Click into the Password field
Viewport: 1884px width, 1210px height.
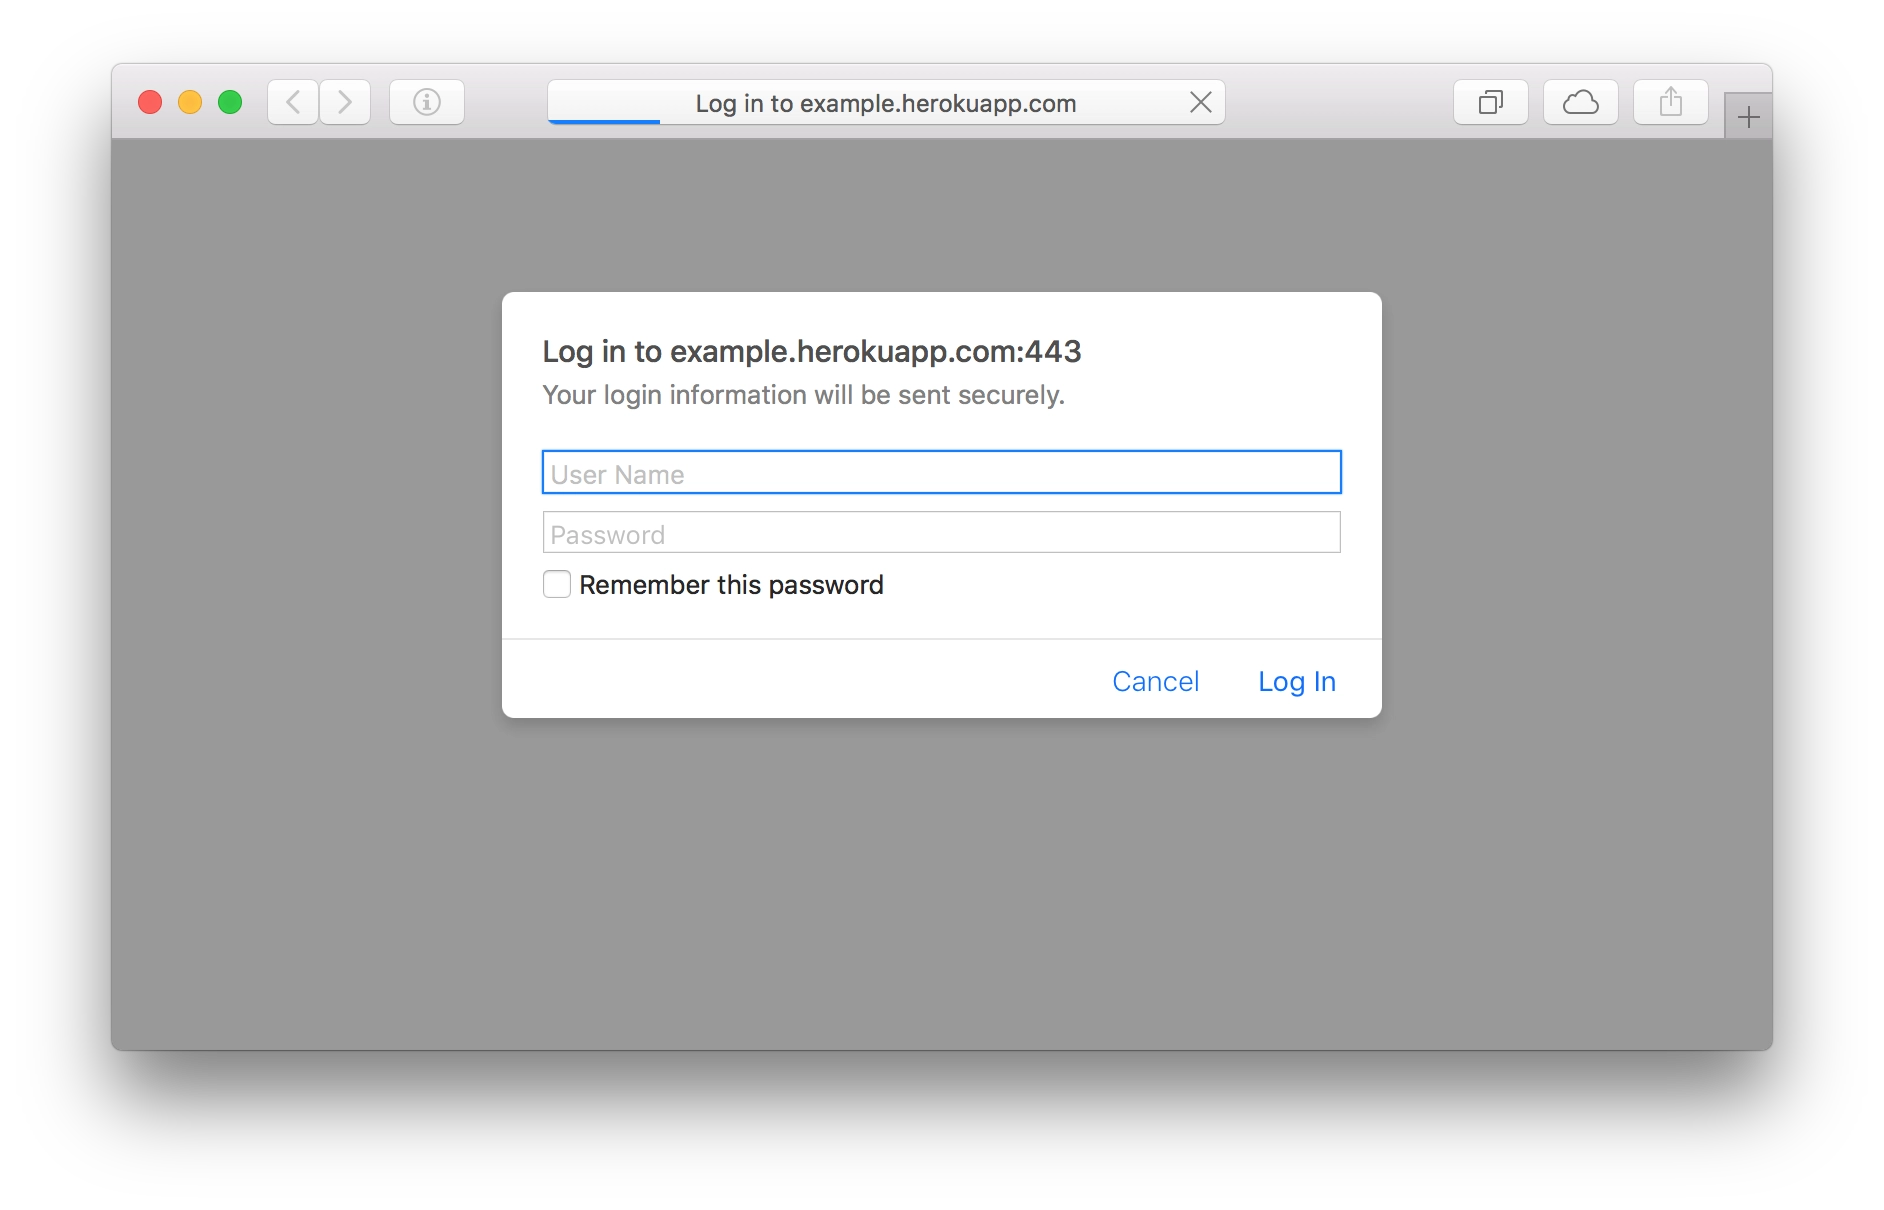(941, 533)
